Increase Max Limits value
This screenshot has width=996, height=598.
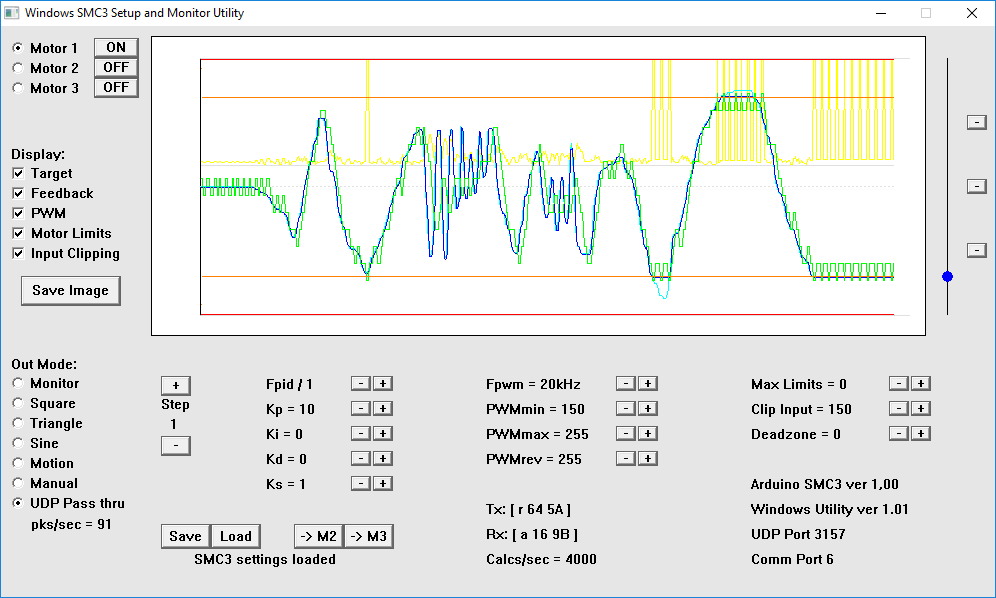click(921, 384)
